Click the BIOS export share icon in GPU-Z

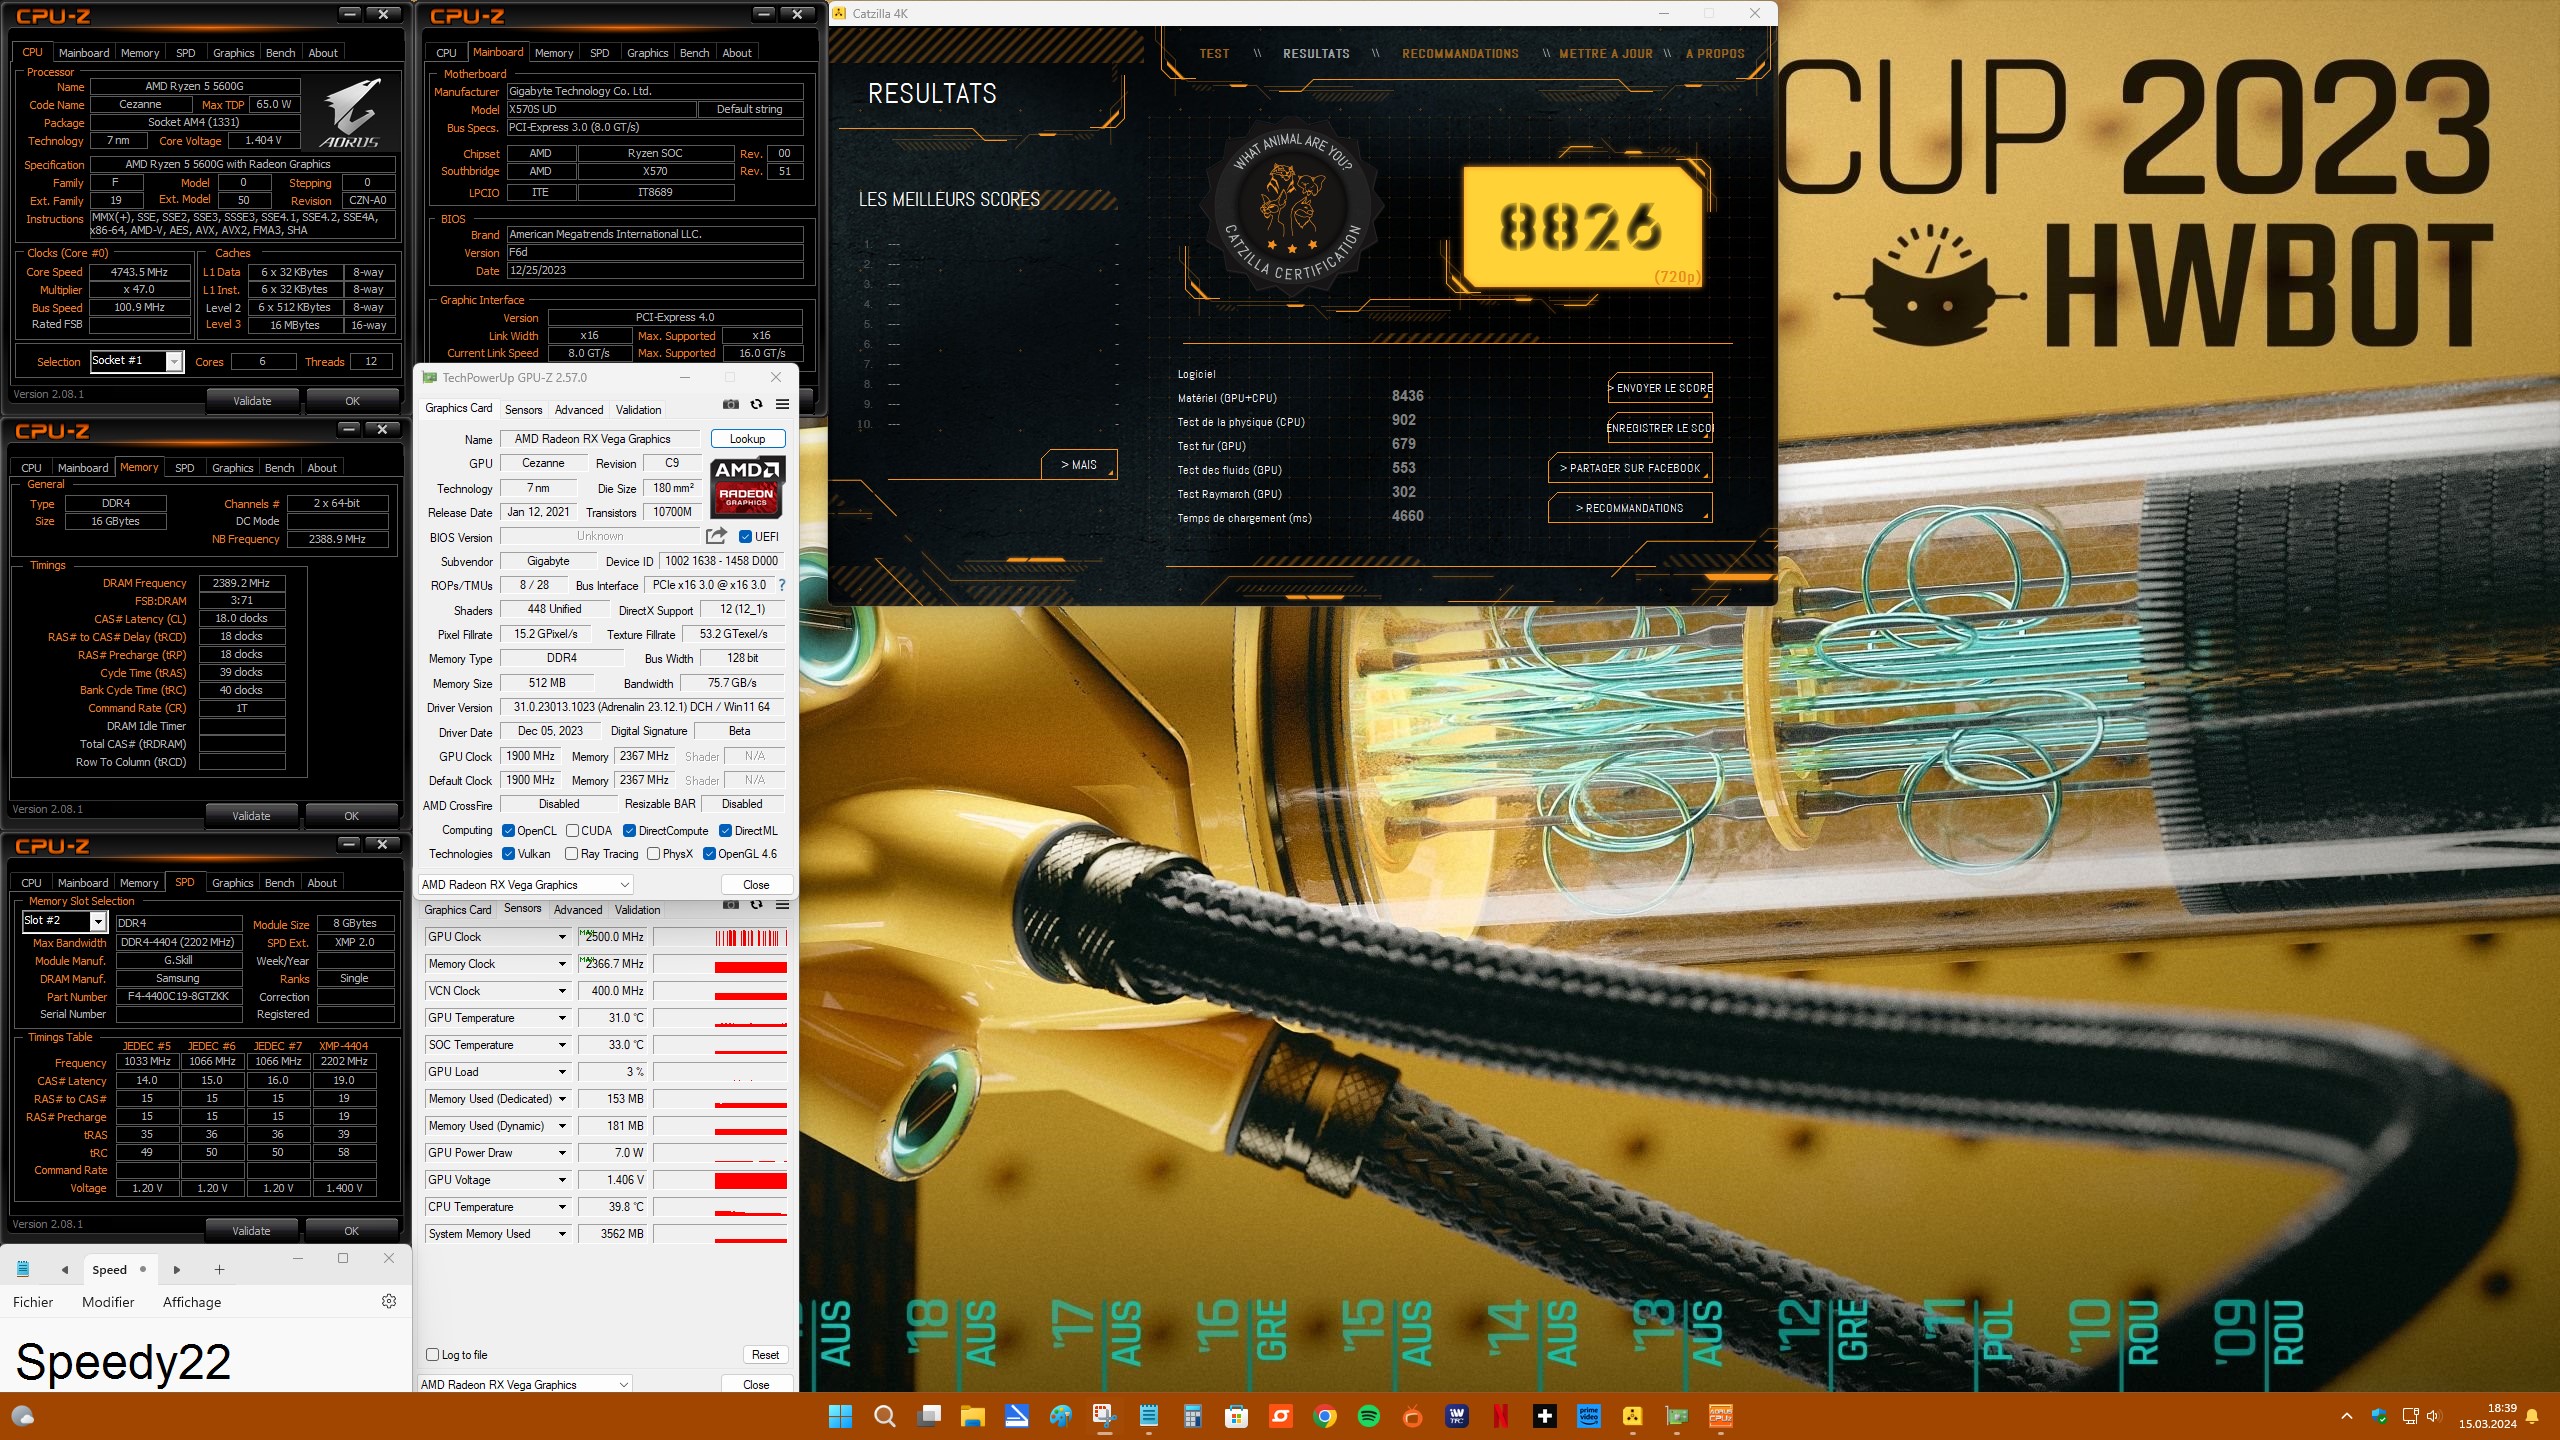coord(716,536)
